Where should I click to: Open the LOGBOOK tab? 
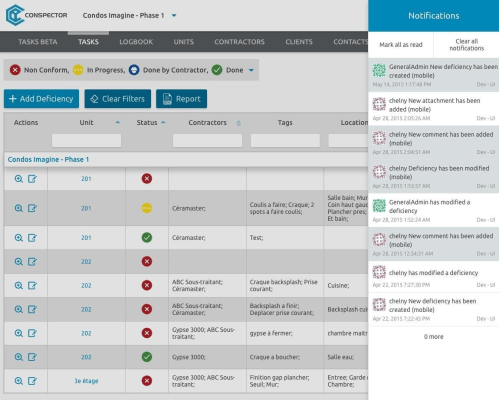[x=136, y=42]
